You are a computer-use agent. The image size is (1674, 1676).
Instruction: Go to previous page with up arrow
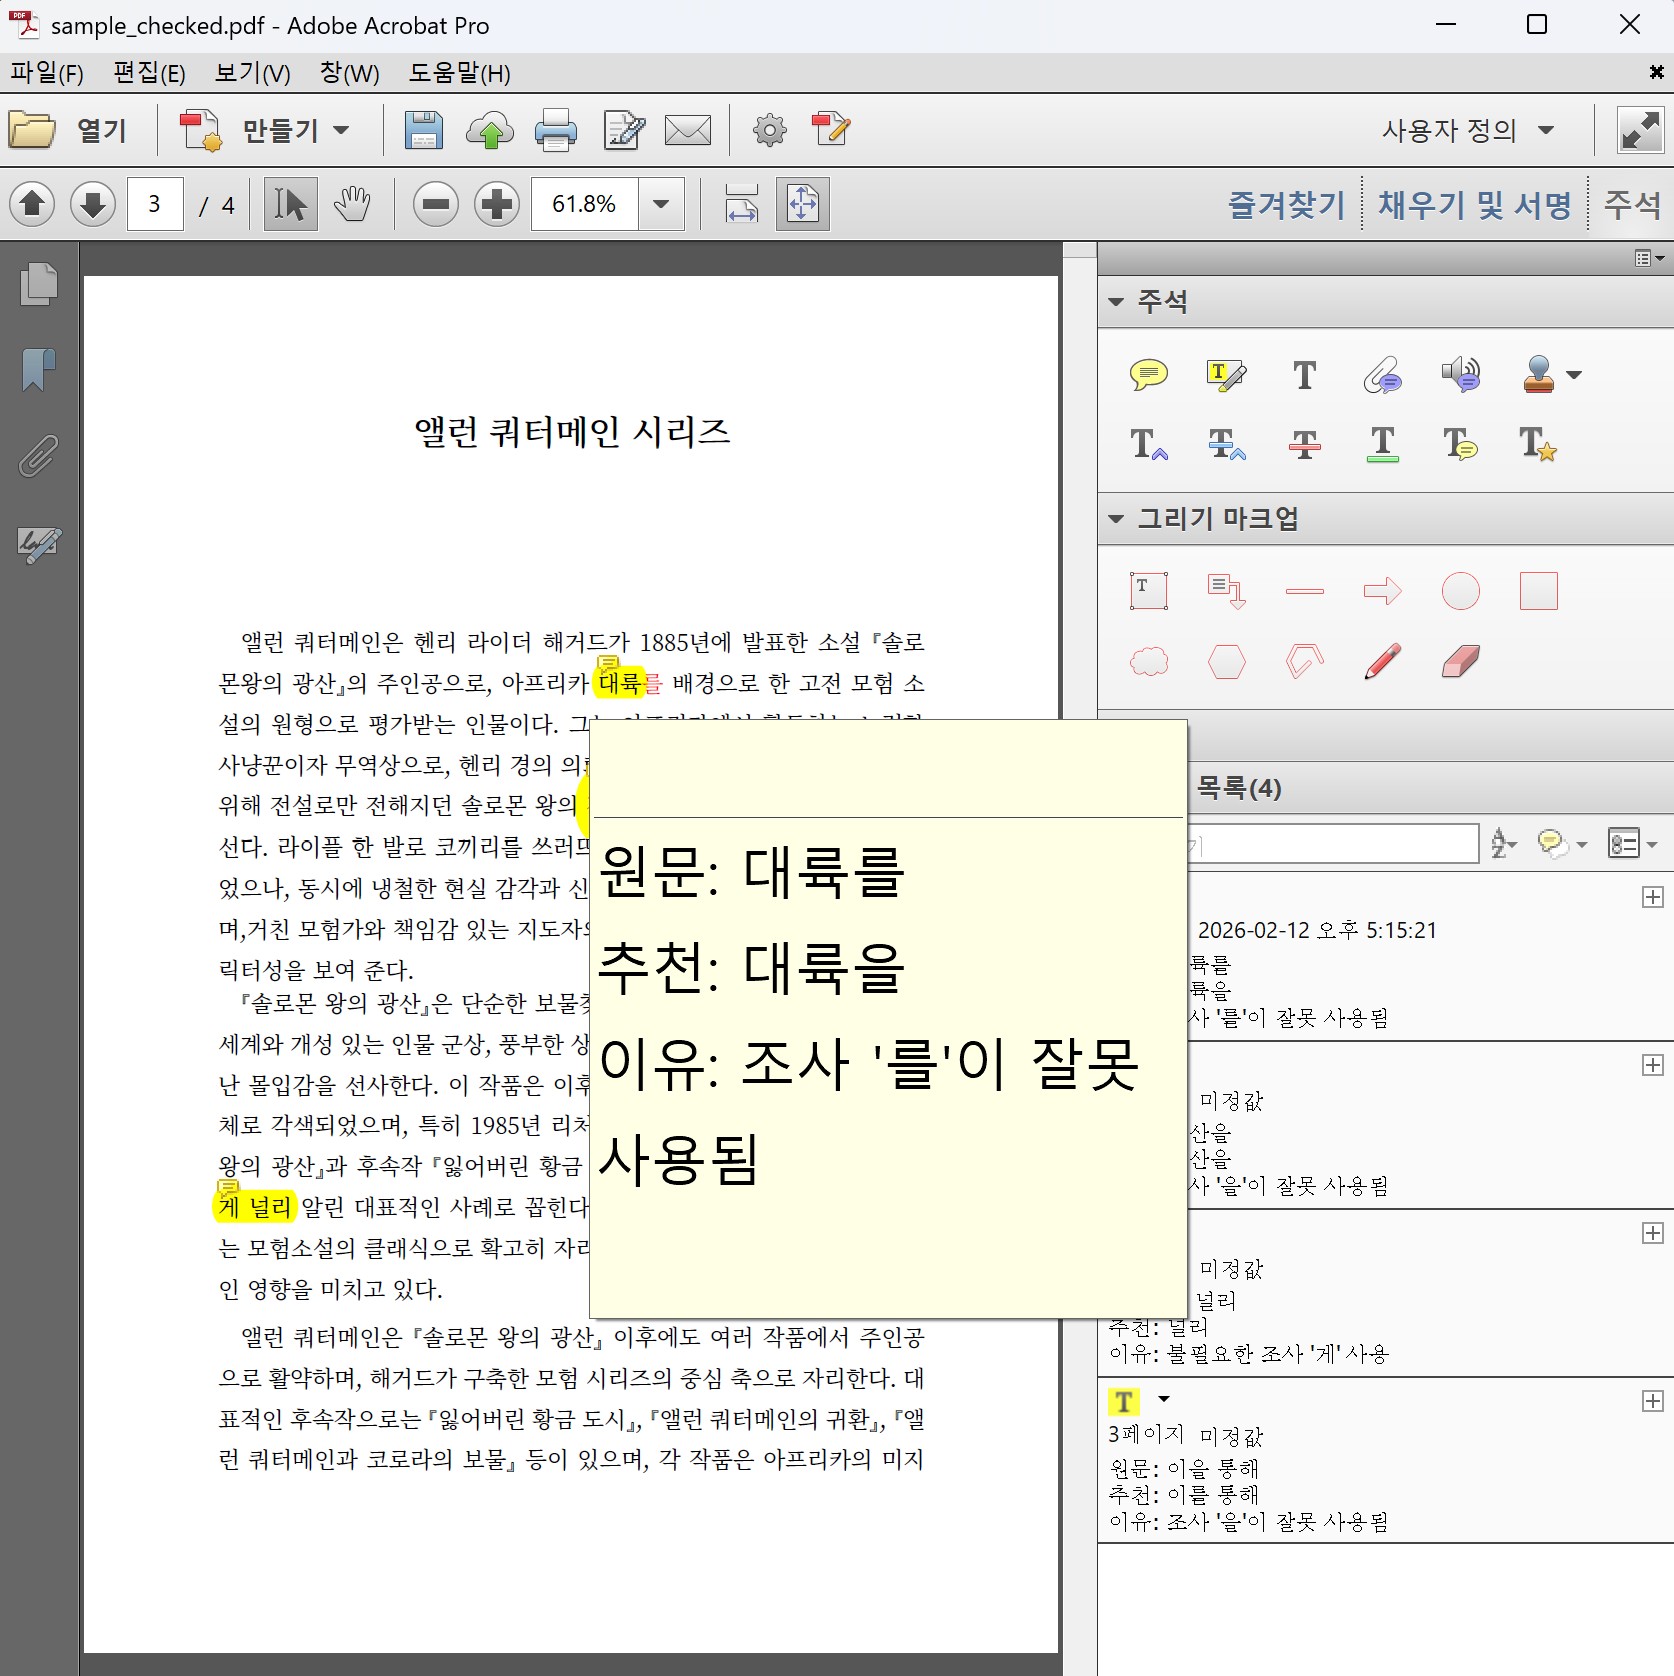32,204
